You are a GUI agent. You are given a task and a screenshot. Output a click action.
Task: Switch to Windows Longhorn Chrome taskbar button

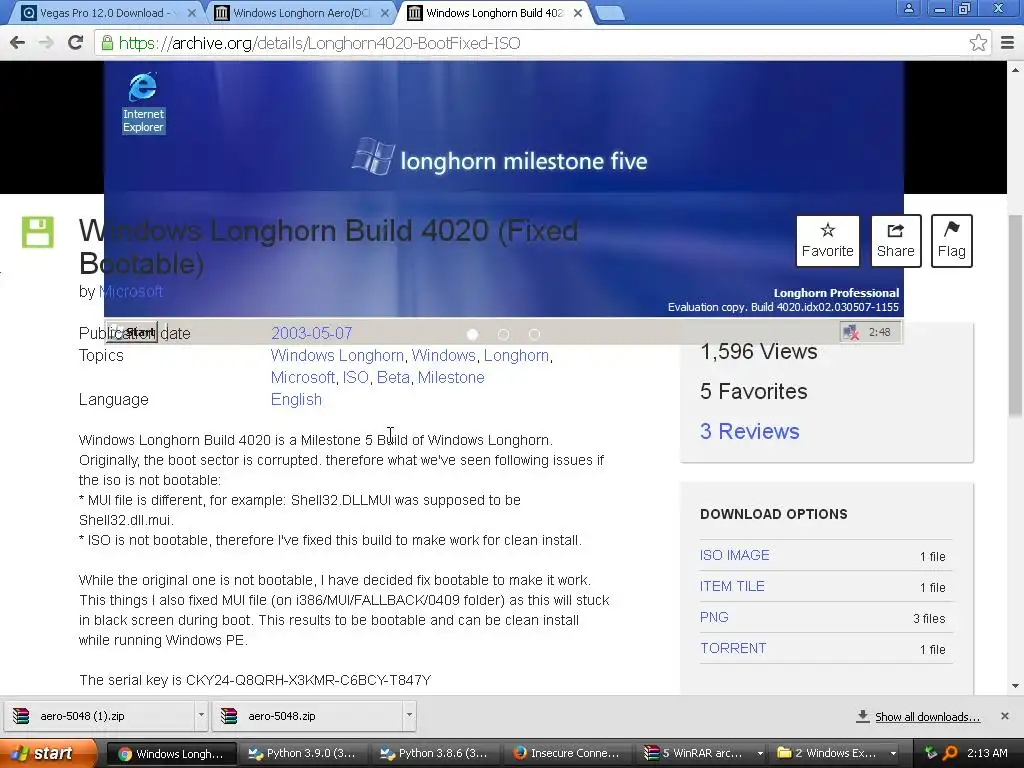(x=171, y=754)
